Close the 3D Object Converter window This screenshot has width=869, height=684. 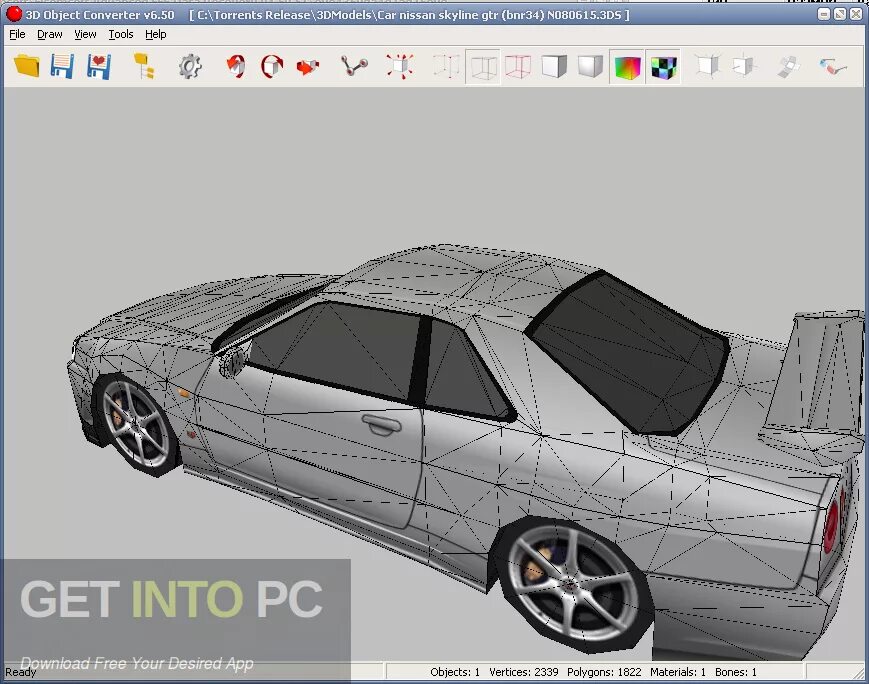(856, 14)
